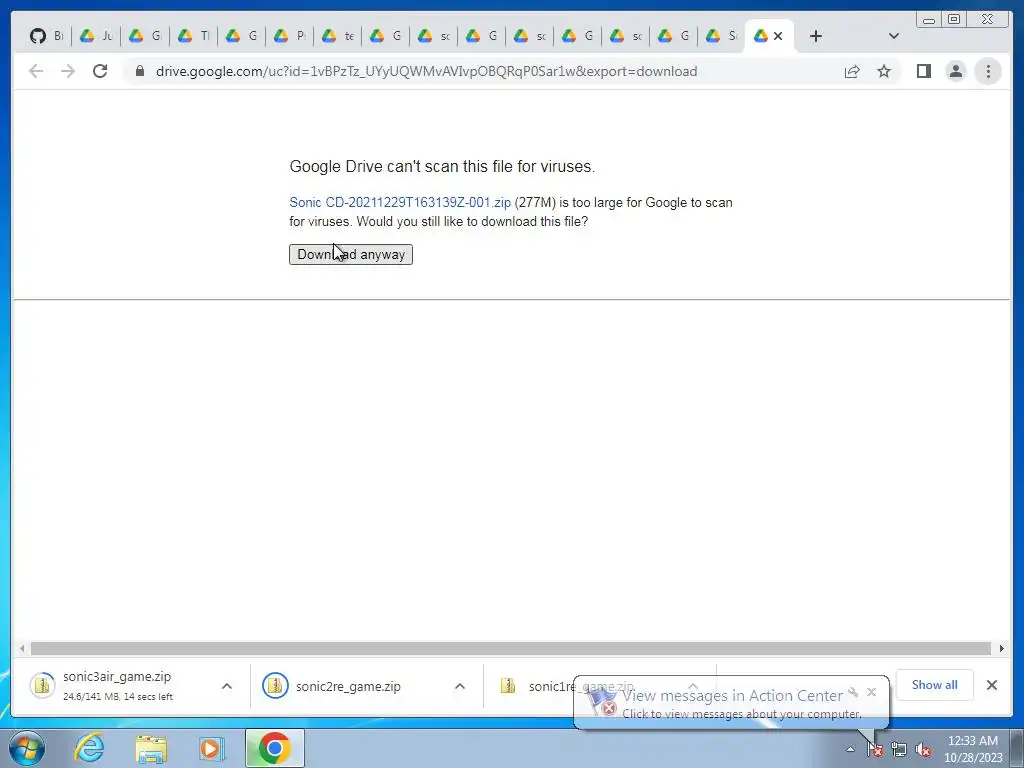Show all downloads
The image size is (1024, 768).
[935, 684]
